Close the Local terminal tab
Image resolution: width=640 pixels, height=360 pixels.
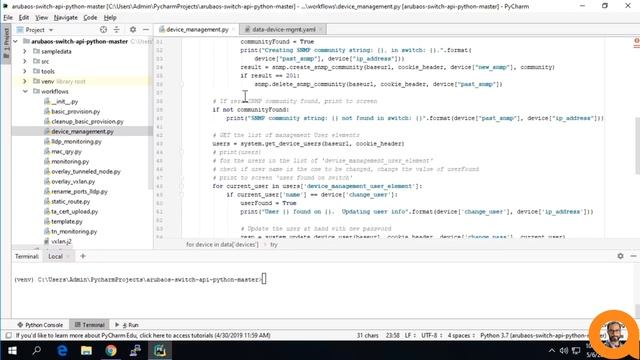pyautogui.click(x=69, y=256)
